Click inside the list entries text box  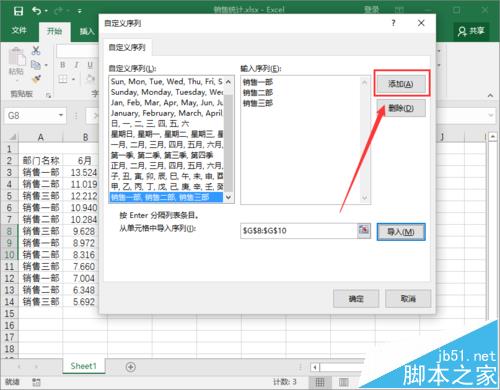point(301,140)
